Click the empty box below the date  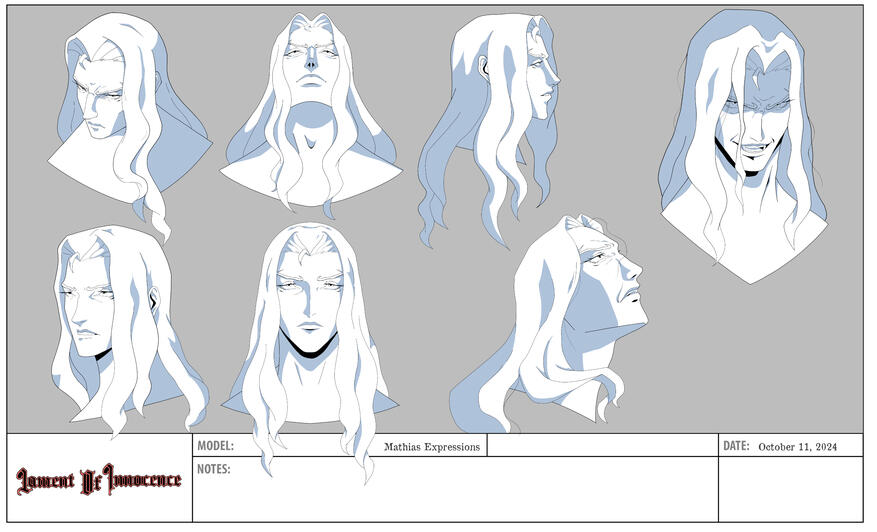click(x=790, y=490)
